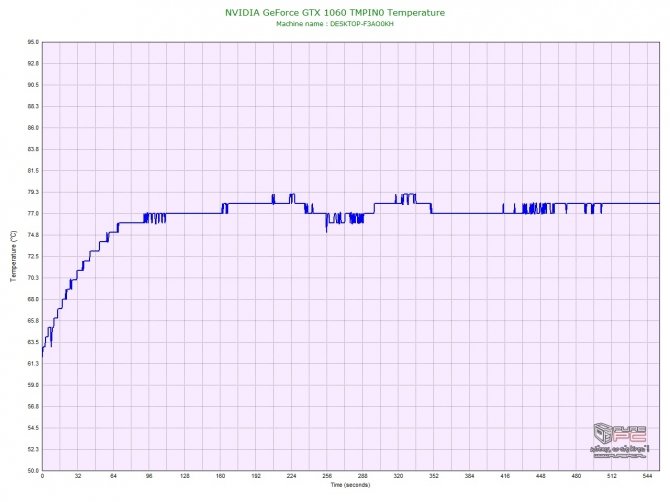
Task: Click the 72.5 temperature axis label
Action: [x=33, y=256]
